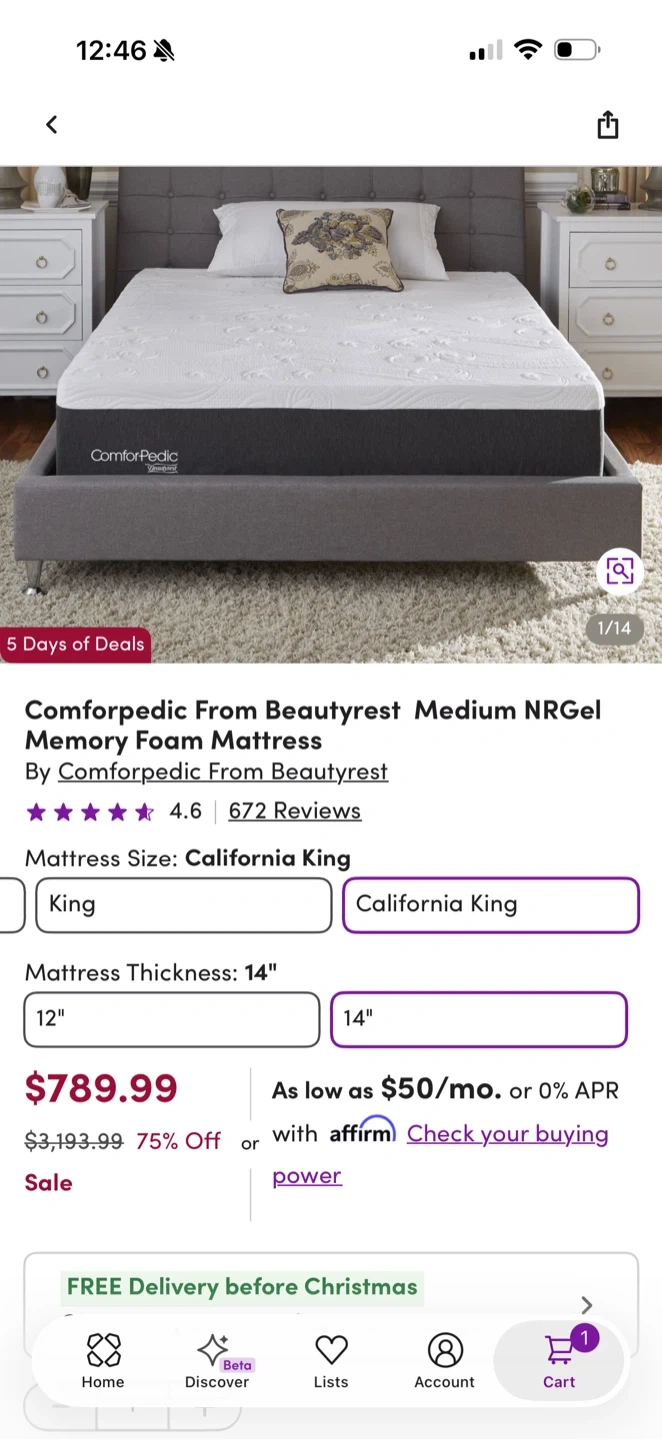
Task: Open the shopping Cart
Action: [x=560, y=1360]
